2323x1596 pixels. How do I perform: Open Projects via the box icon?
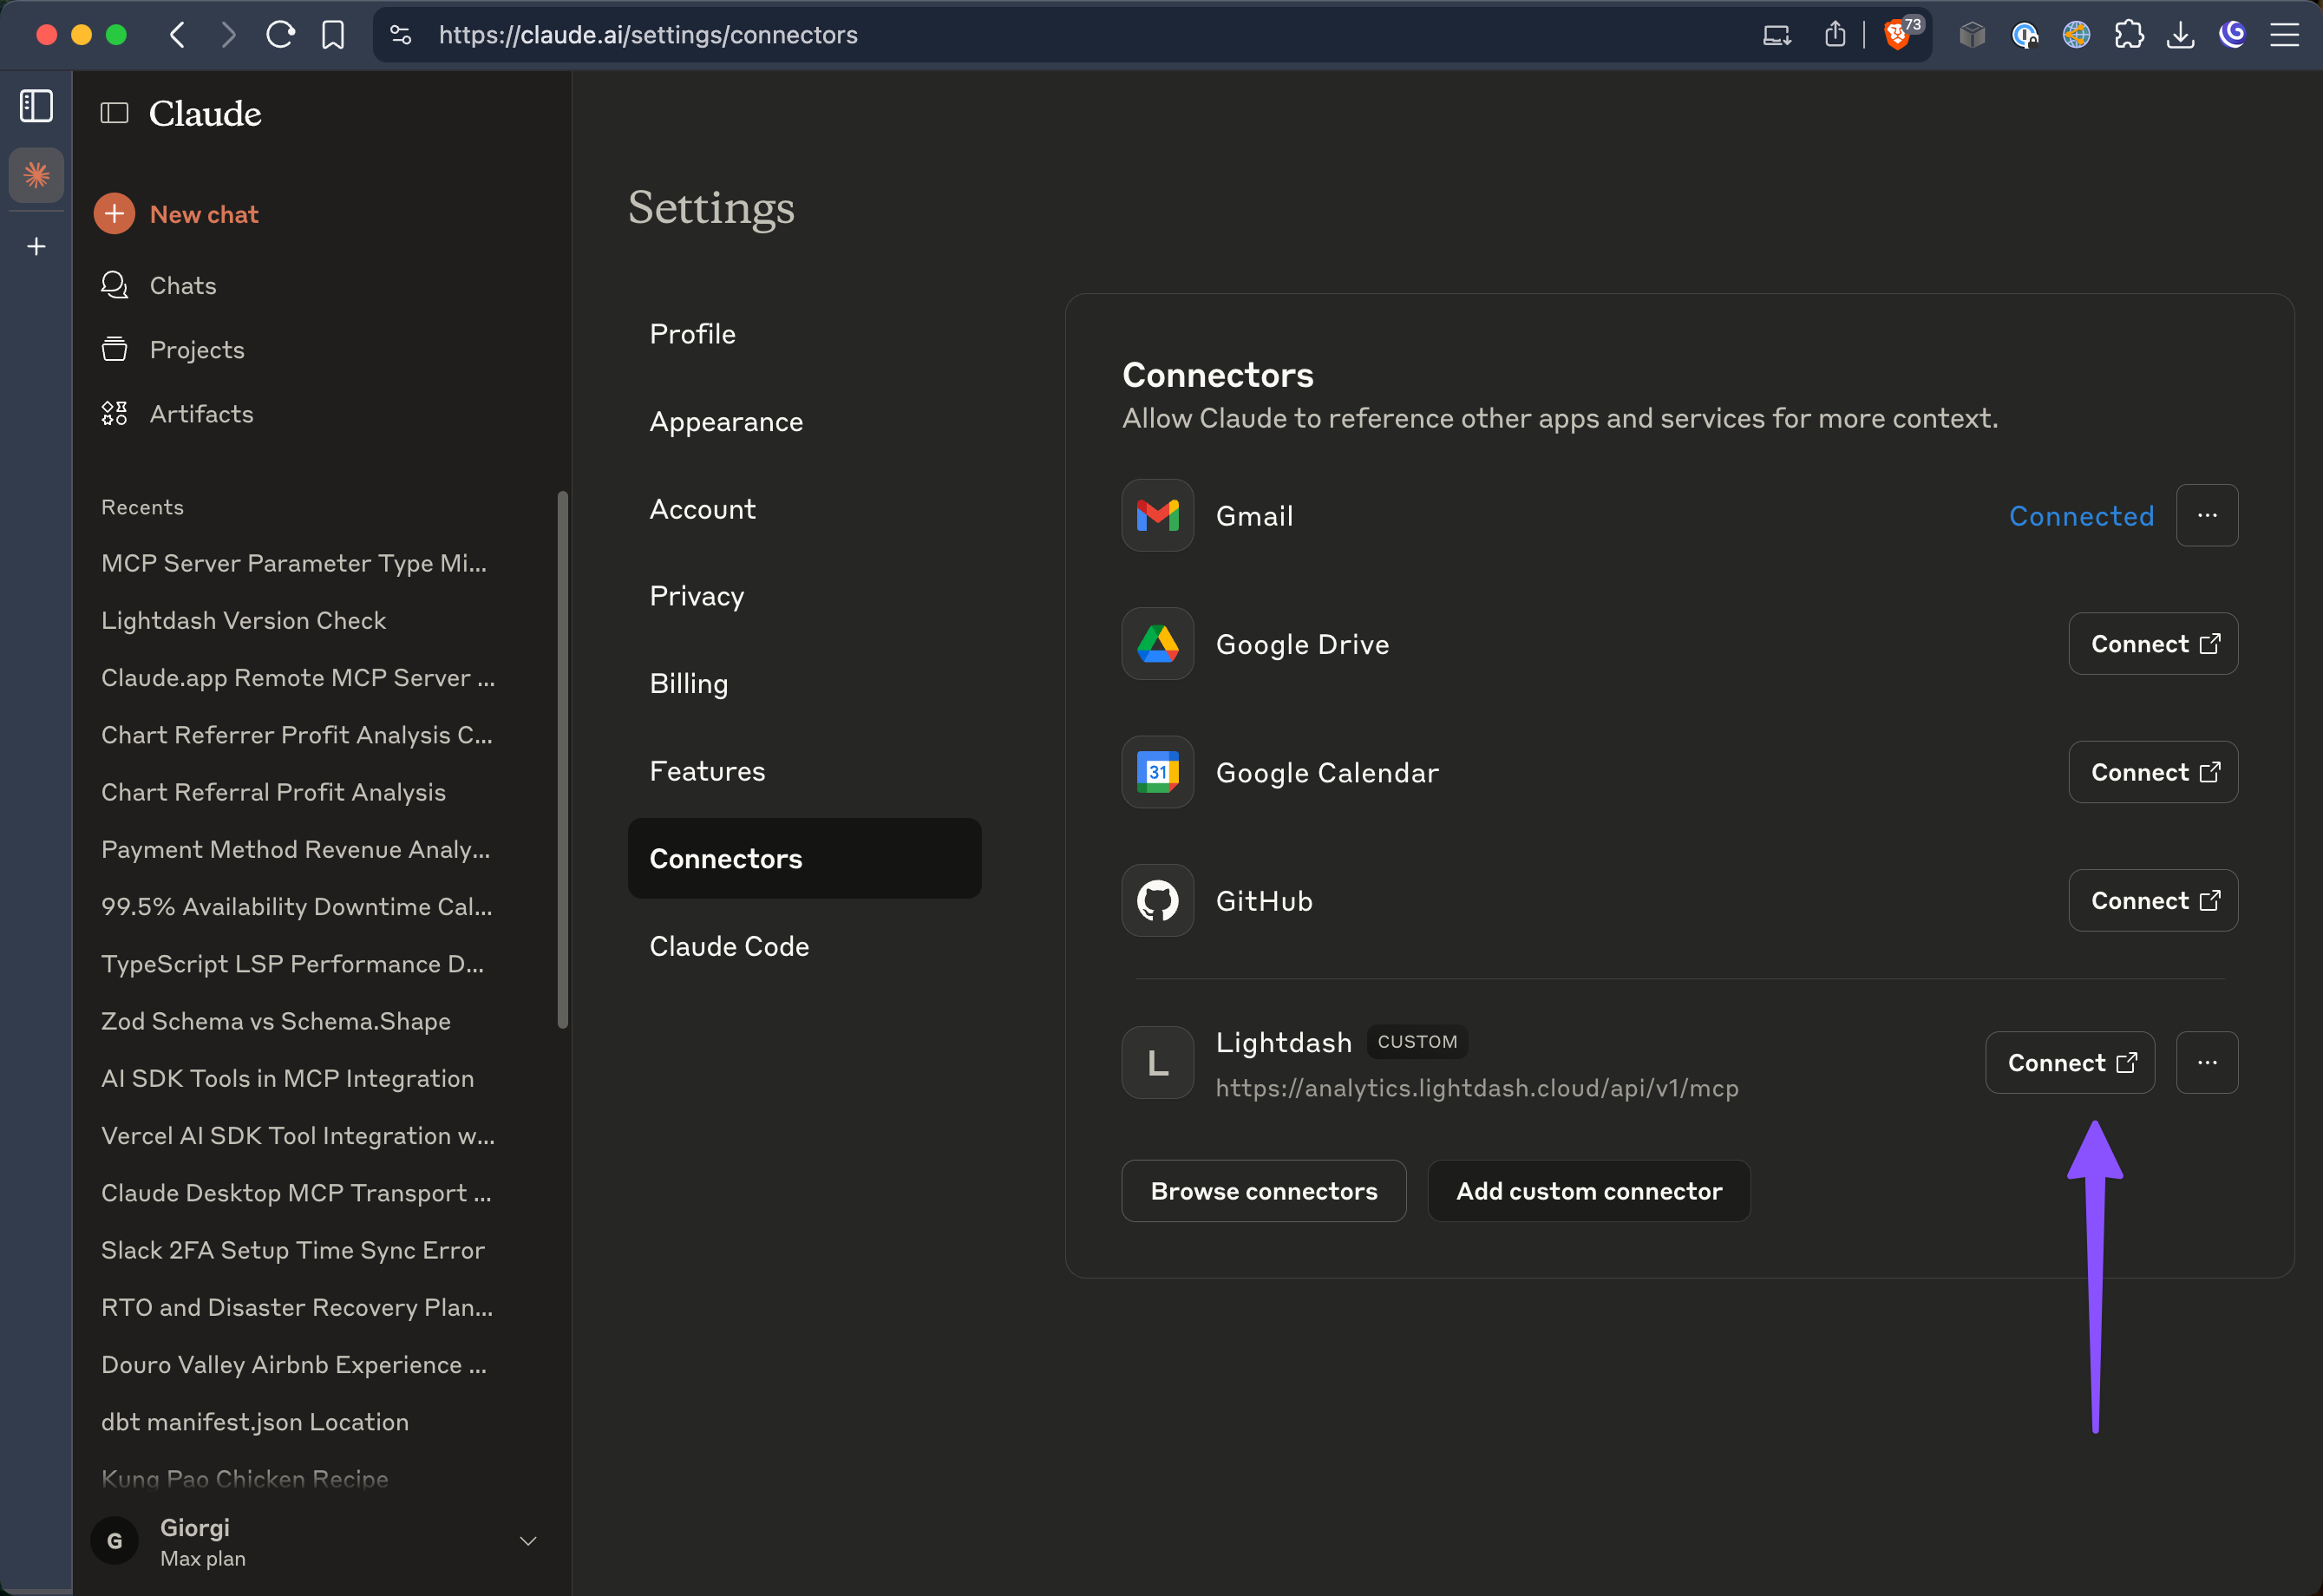pos(114,349)
